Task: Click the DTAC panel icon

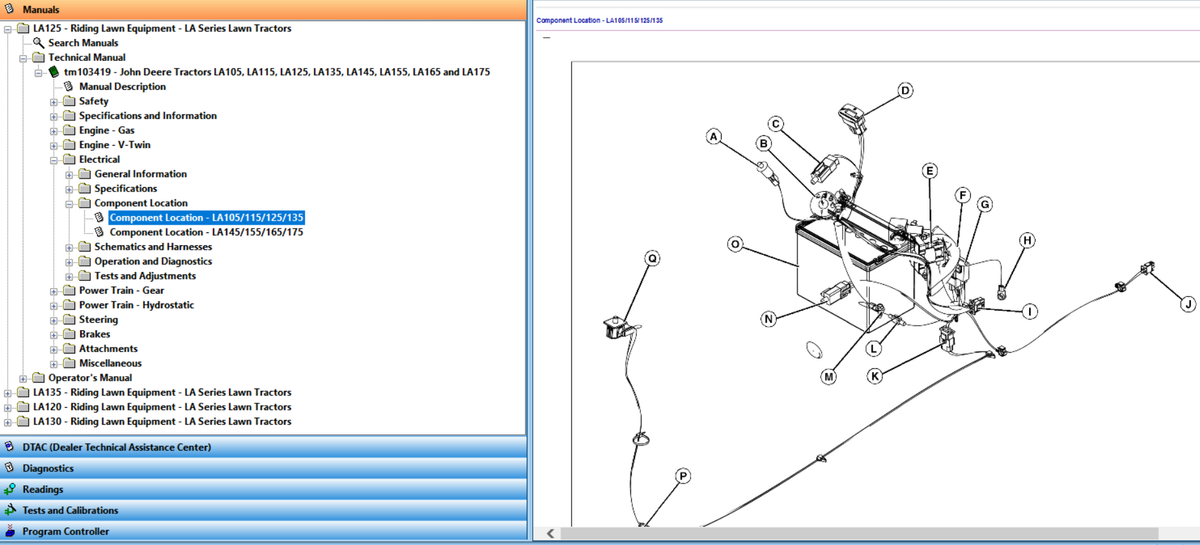Action: pyautogui.click(x=10, y=447)
